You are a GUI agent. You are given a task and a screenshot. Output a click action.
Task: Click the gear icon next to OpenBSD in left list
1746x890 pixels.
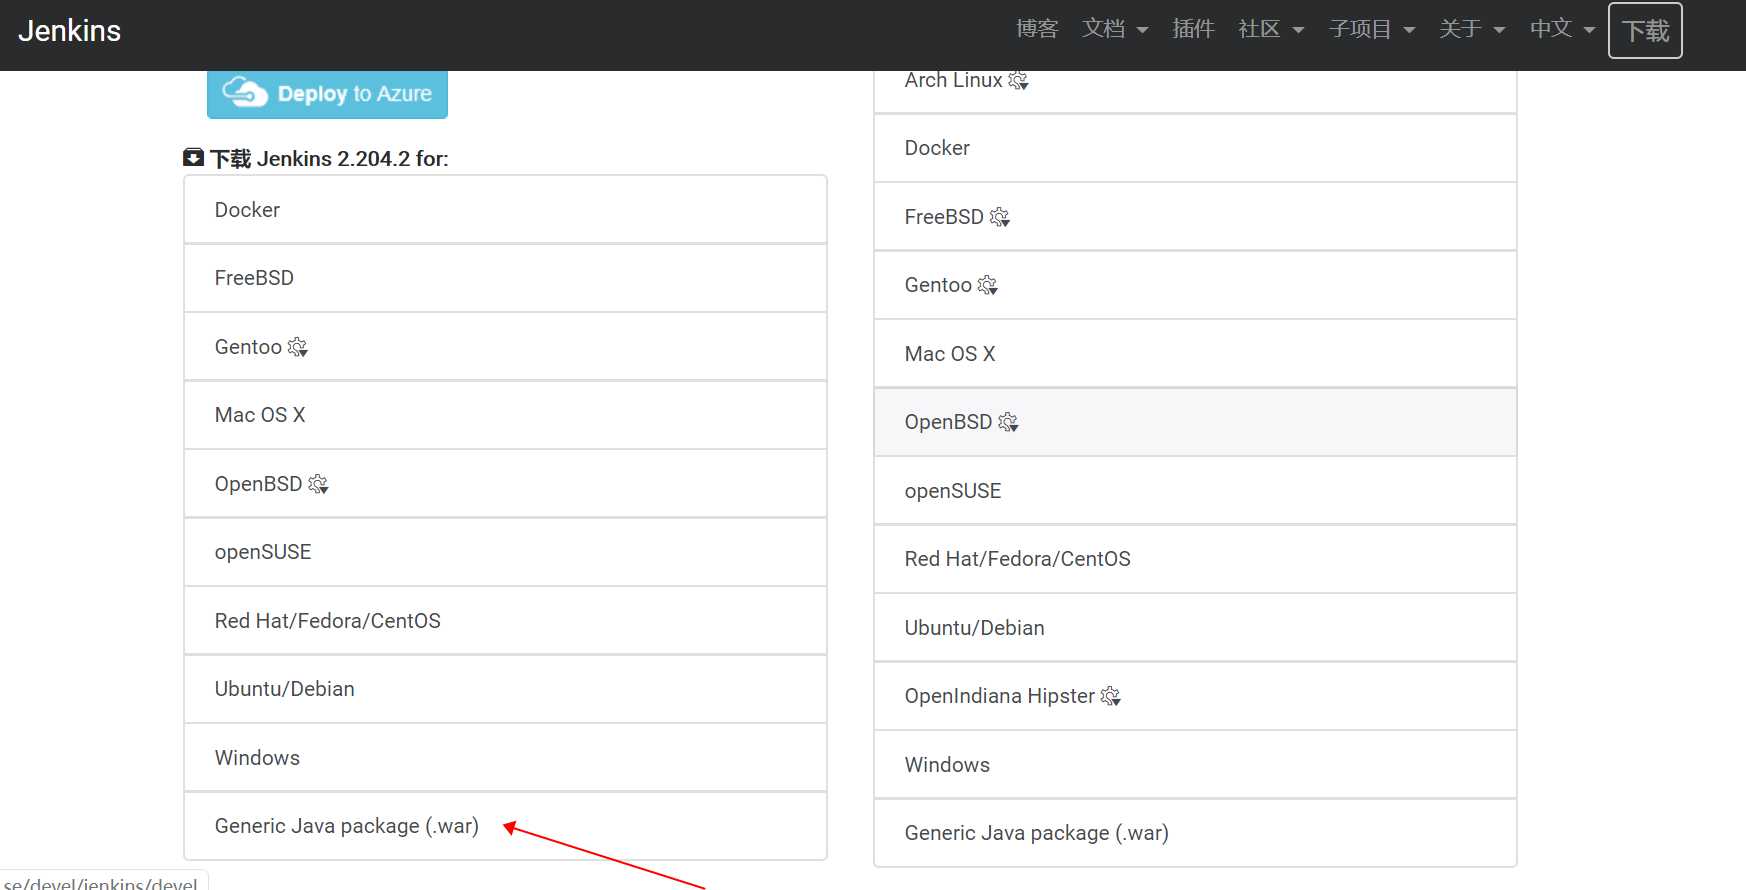(x=318, y=484)
